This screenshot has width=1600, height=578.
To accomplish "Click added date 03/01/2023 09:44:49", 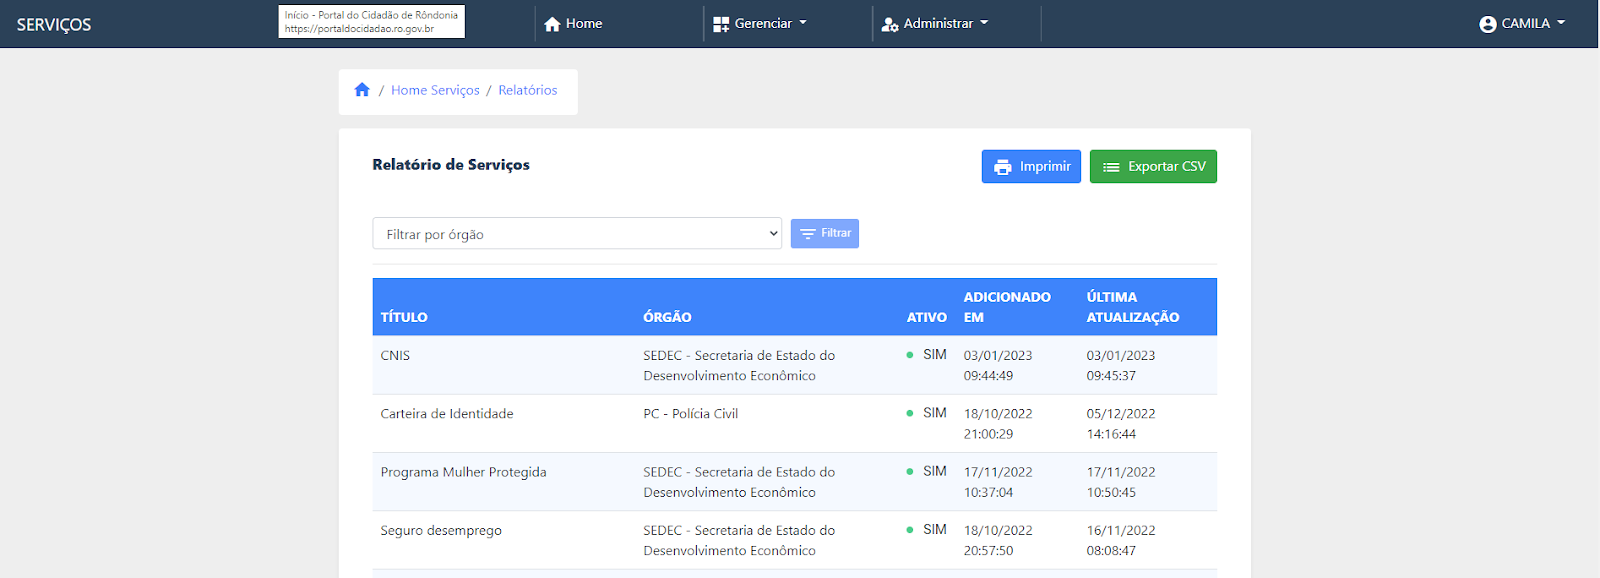I will click(998, 365).
